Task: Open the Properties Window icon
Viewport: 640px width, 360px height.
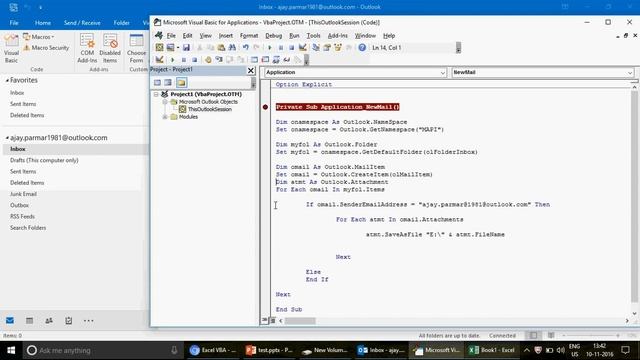Action: pyautogui.click(x=327, y=48)
